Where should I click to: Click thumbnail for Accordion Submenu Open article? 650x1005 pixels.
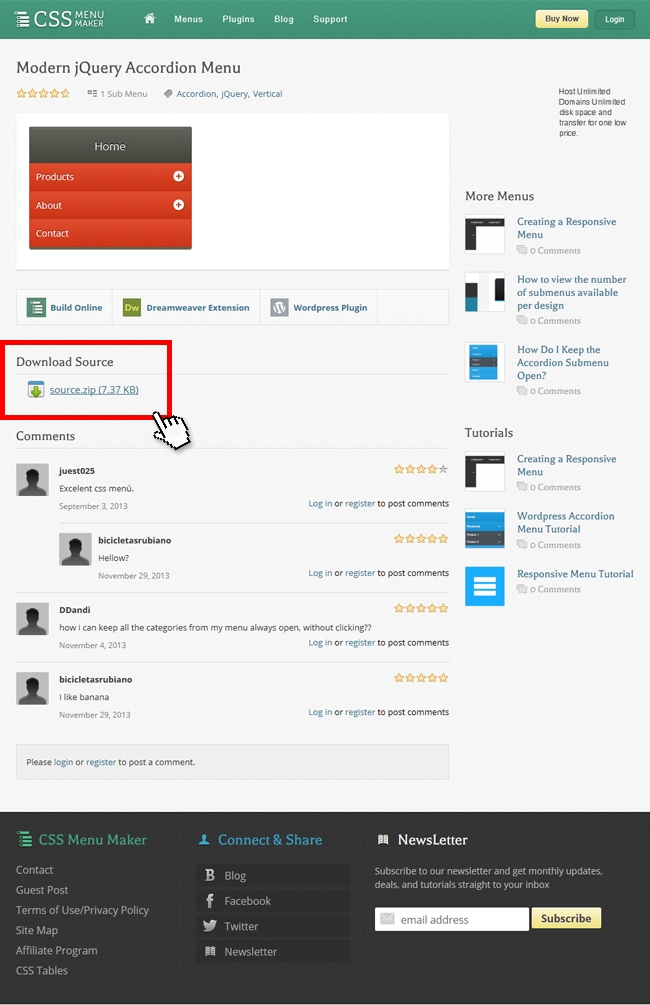click(485, 362)
